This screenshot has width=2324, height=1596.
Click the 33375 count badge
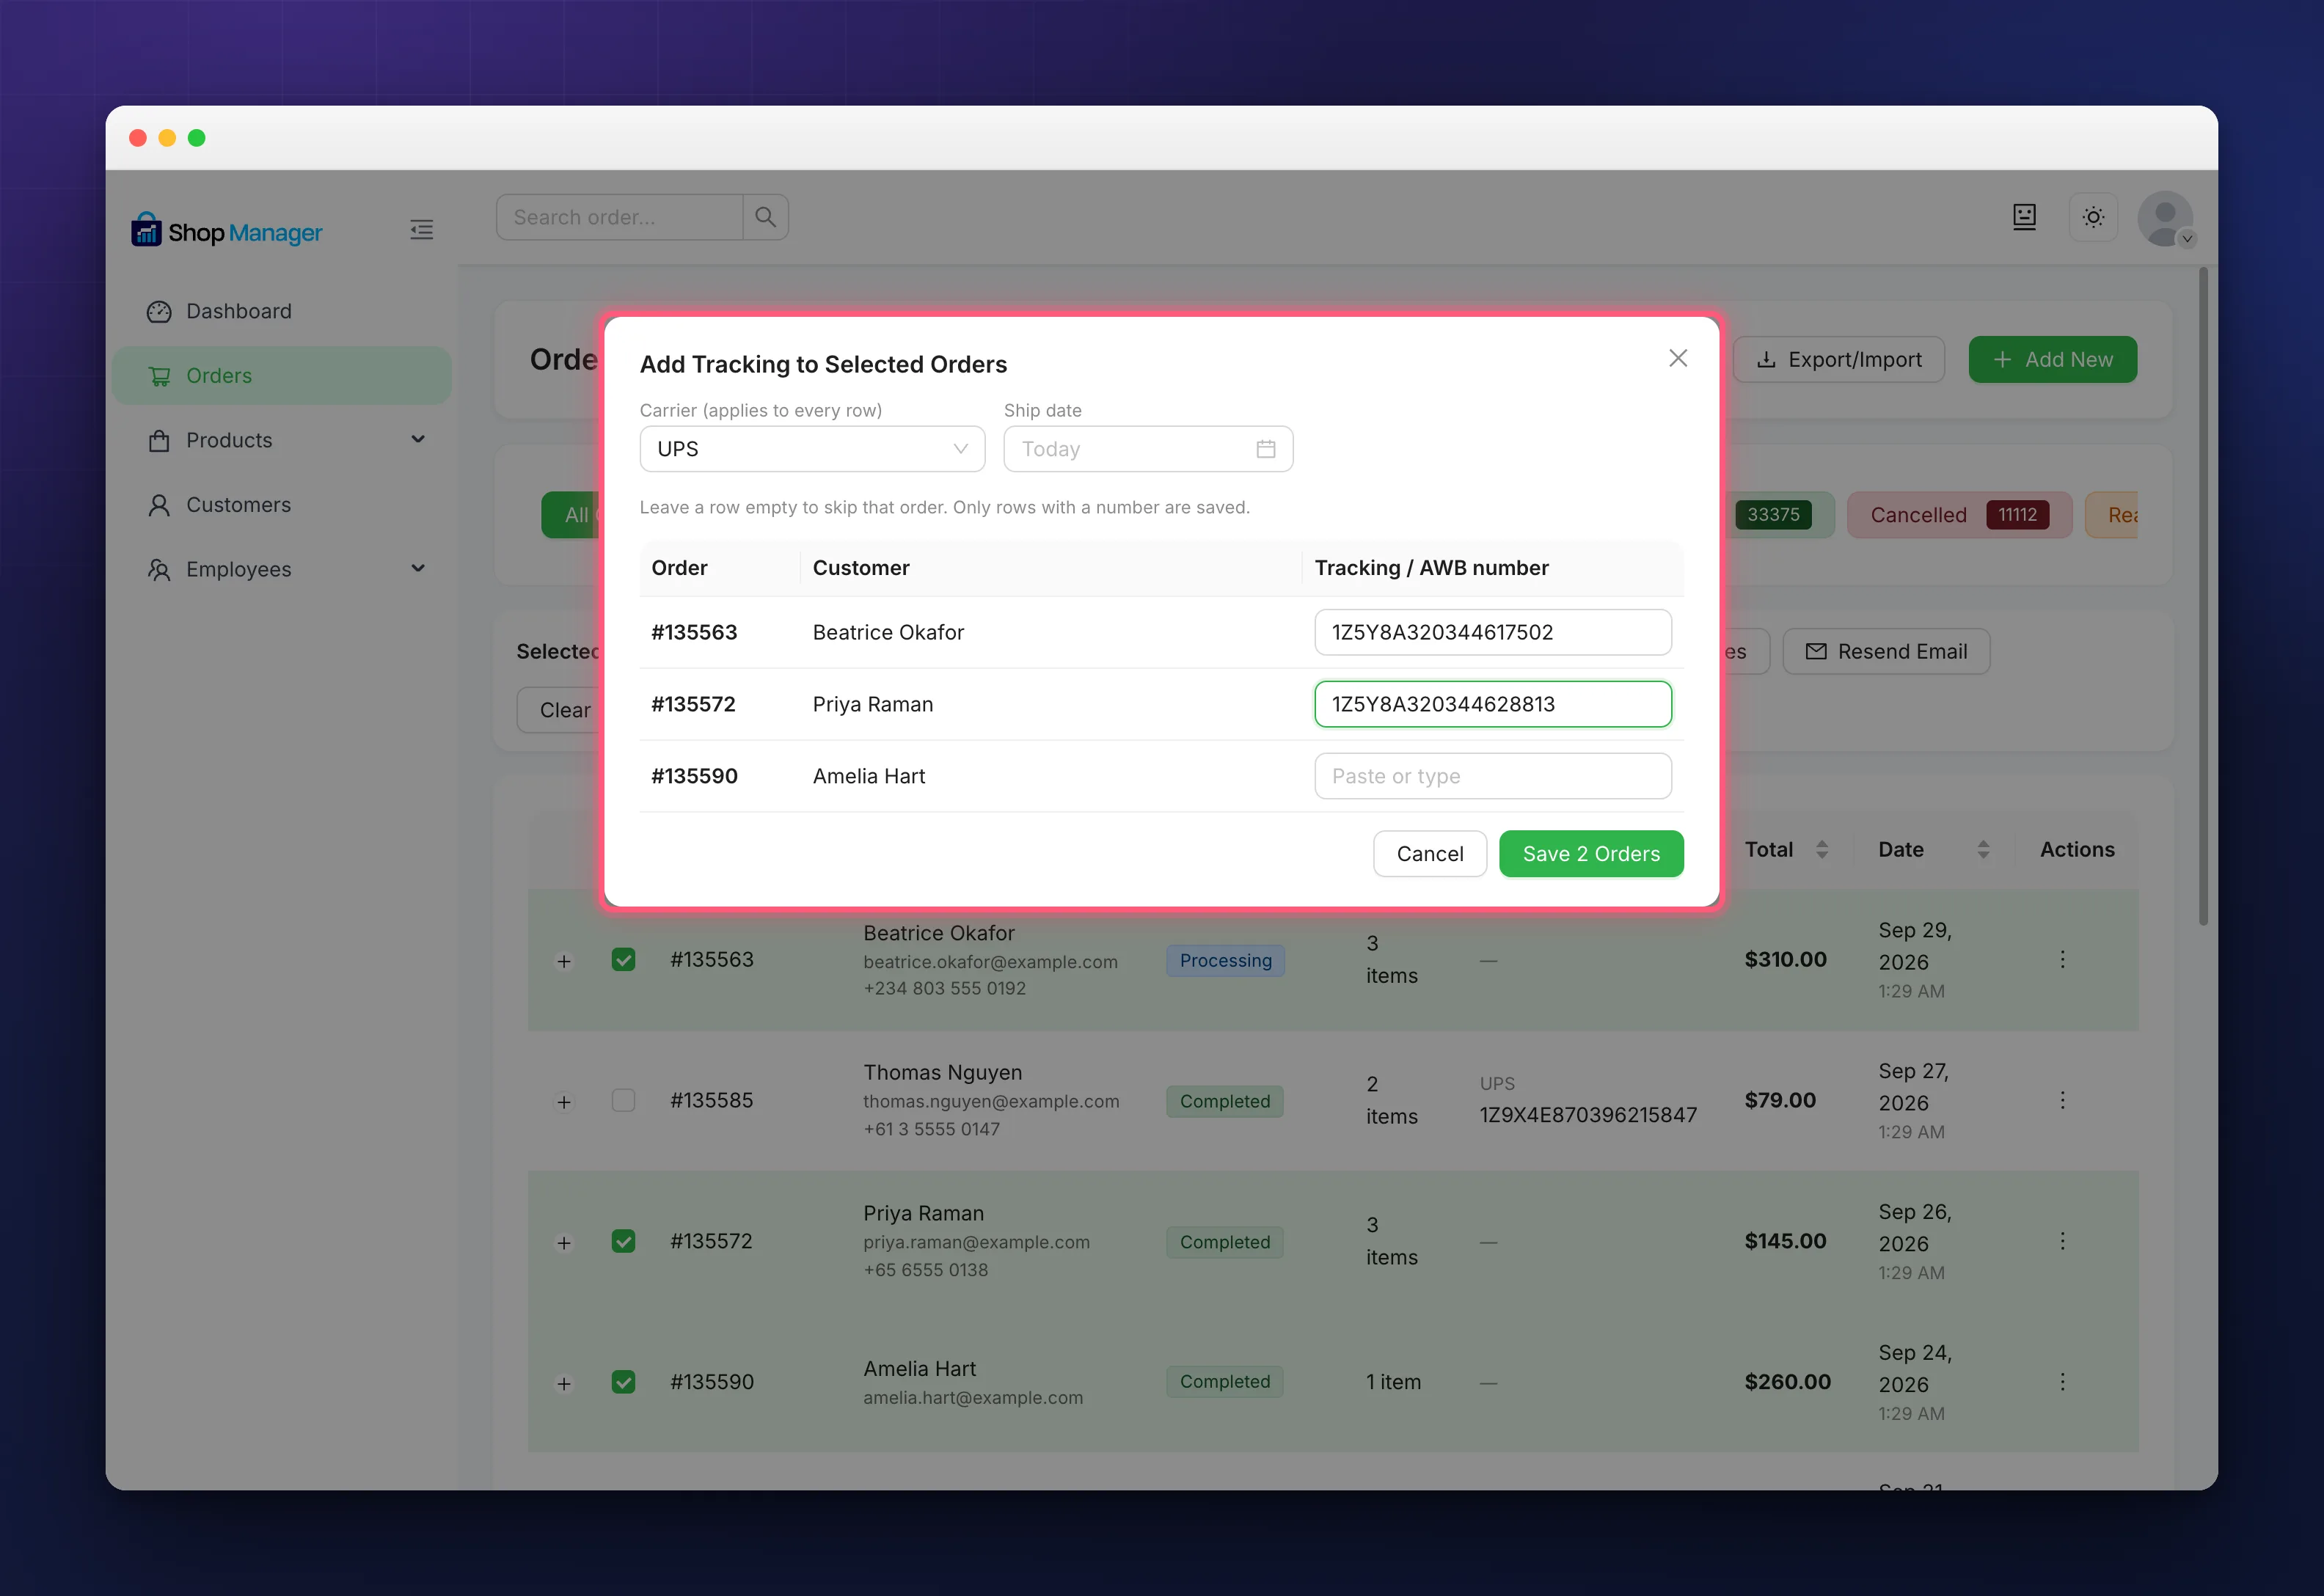click(1773, 515)
